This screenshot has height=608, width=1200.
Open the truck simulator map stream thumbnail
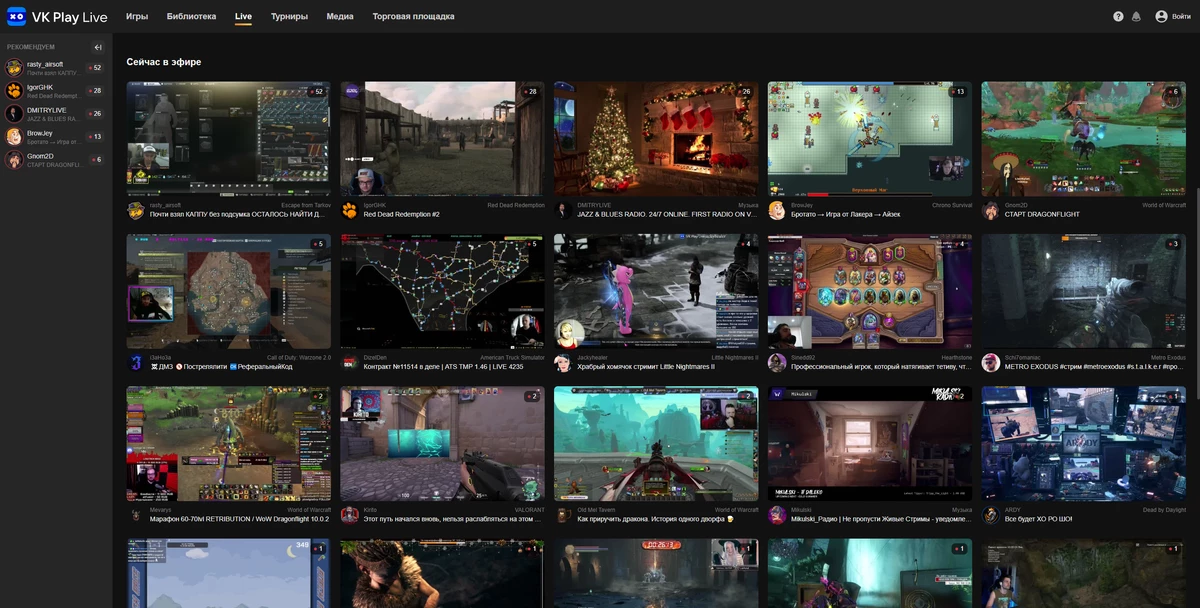point(442,291)
